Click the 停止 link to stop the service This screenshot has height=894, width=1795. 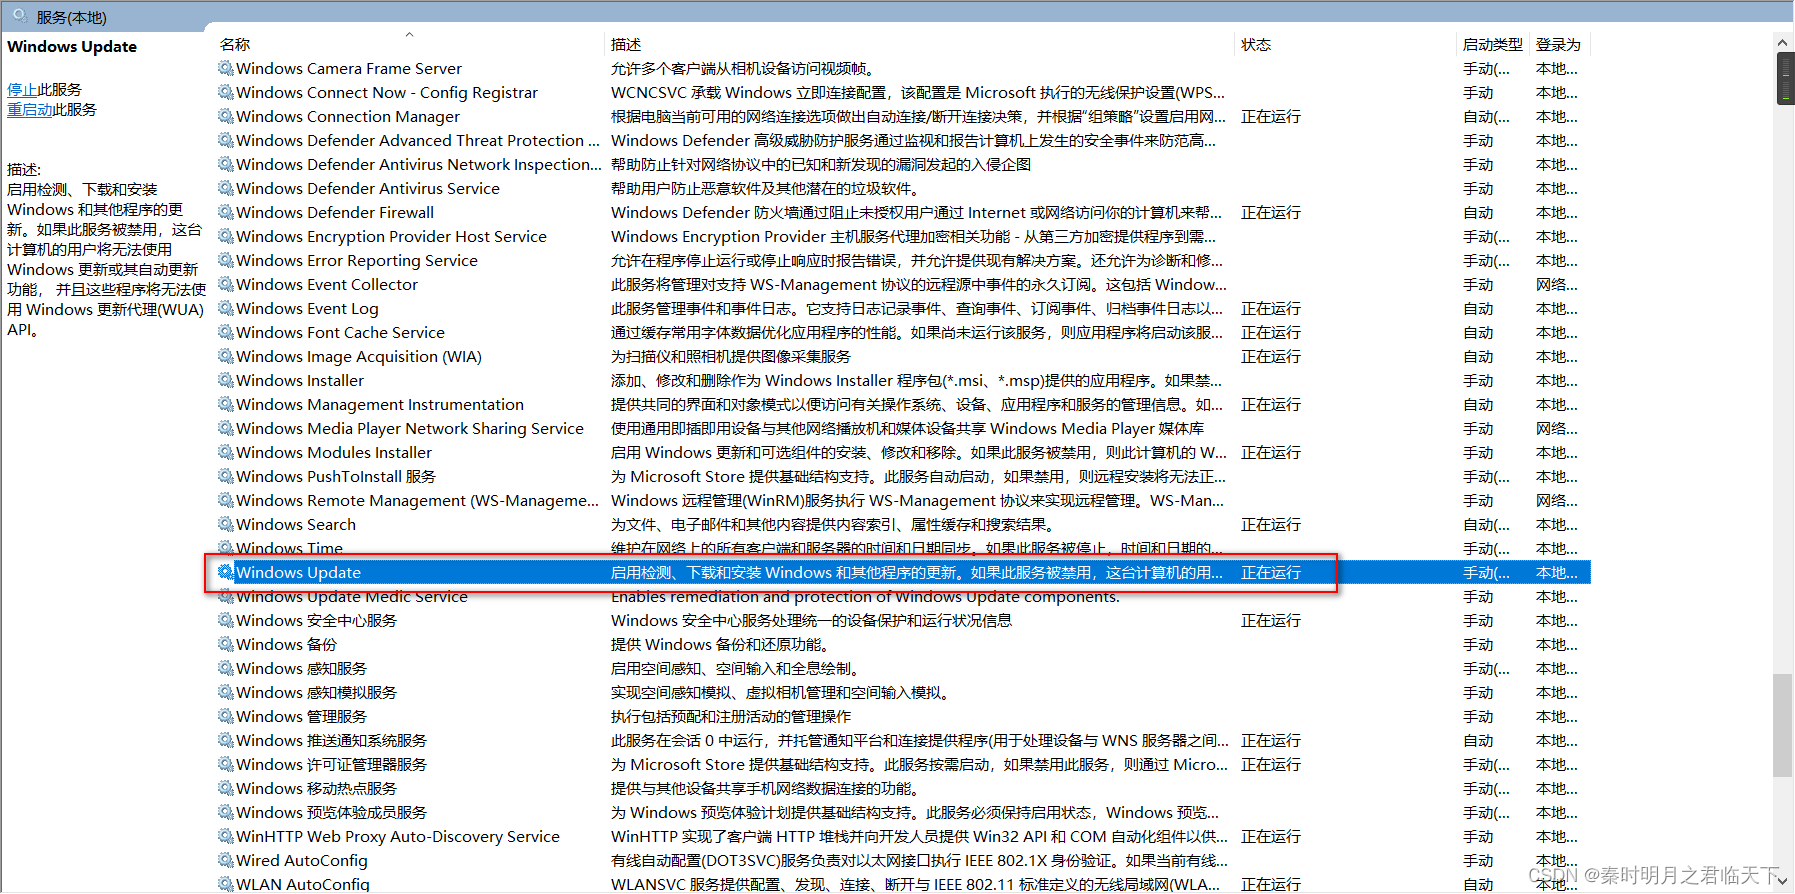[x=22, y=90]
